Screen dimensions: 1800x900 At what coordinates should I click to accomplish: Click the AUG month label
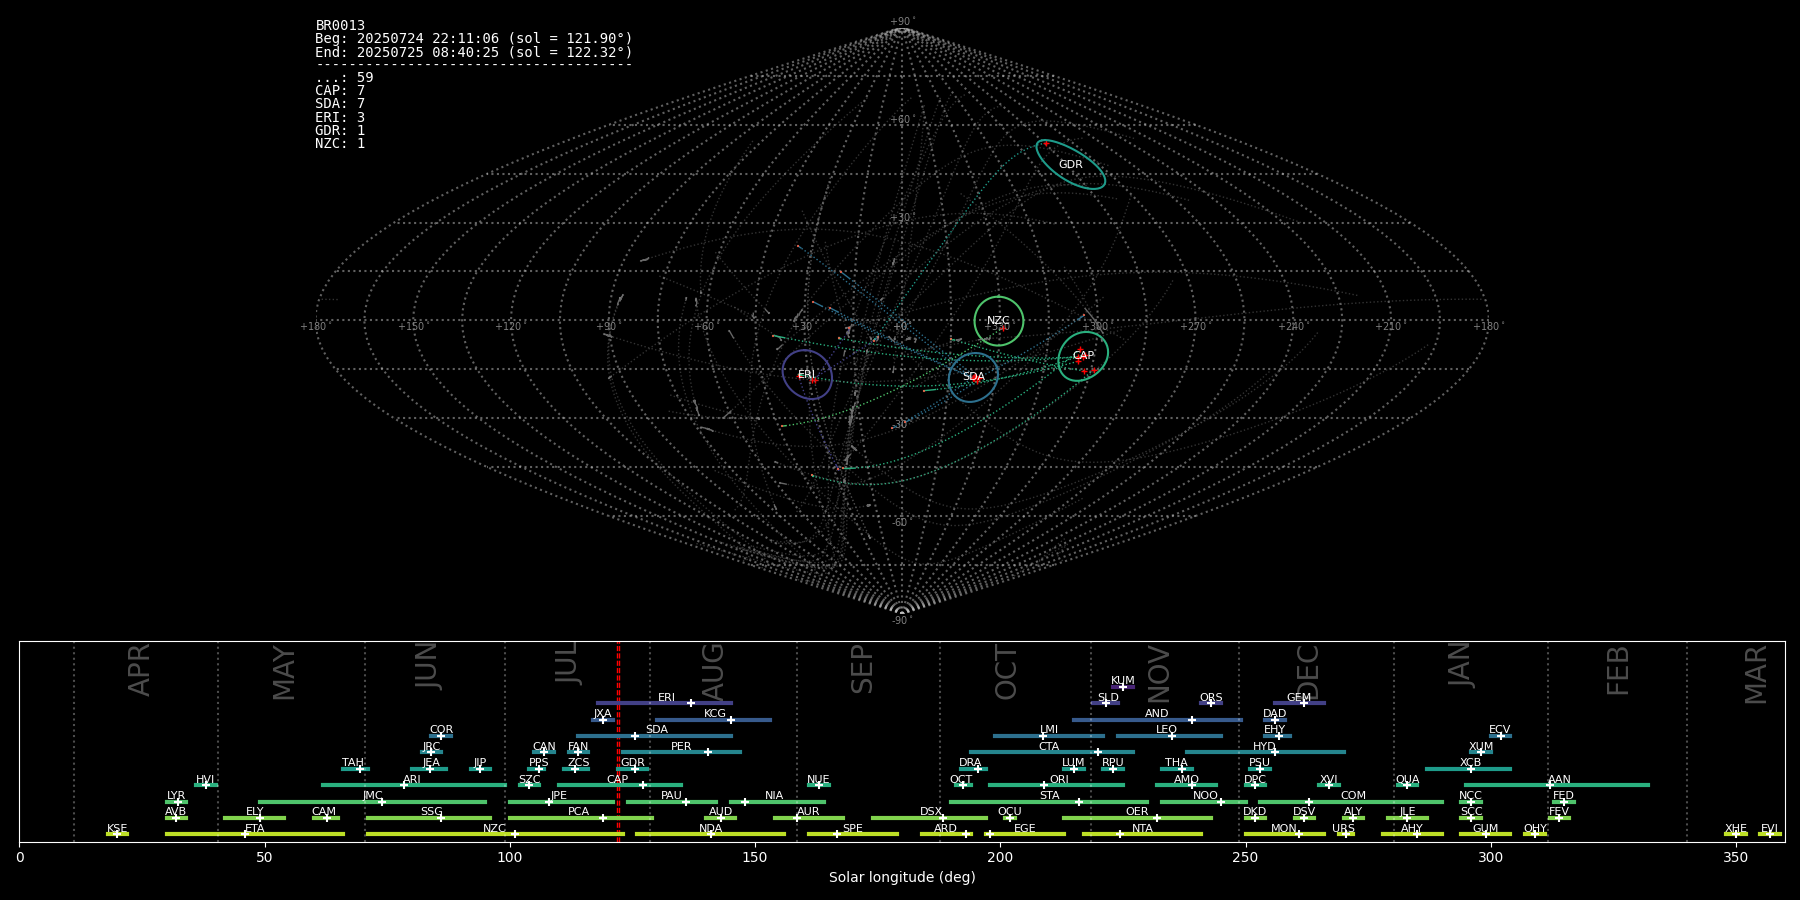click(x=713, y=671)
